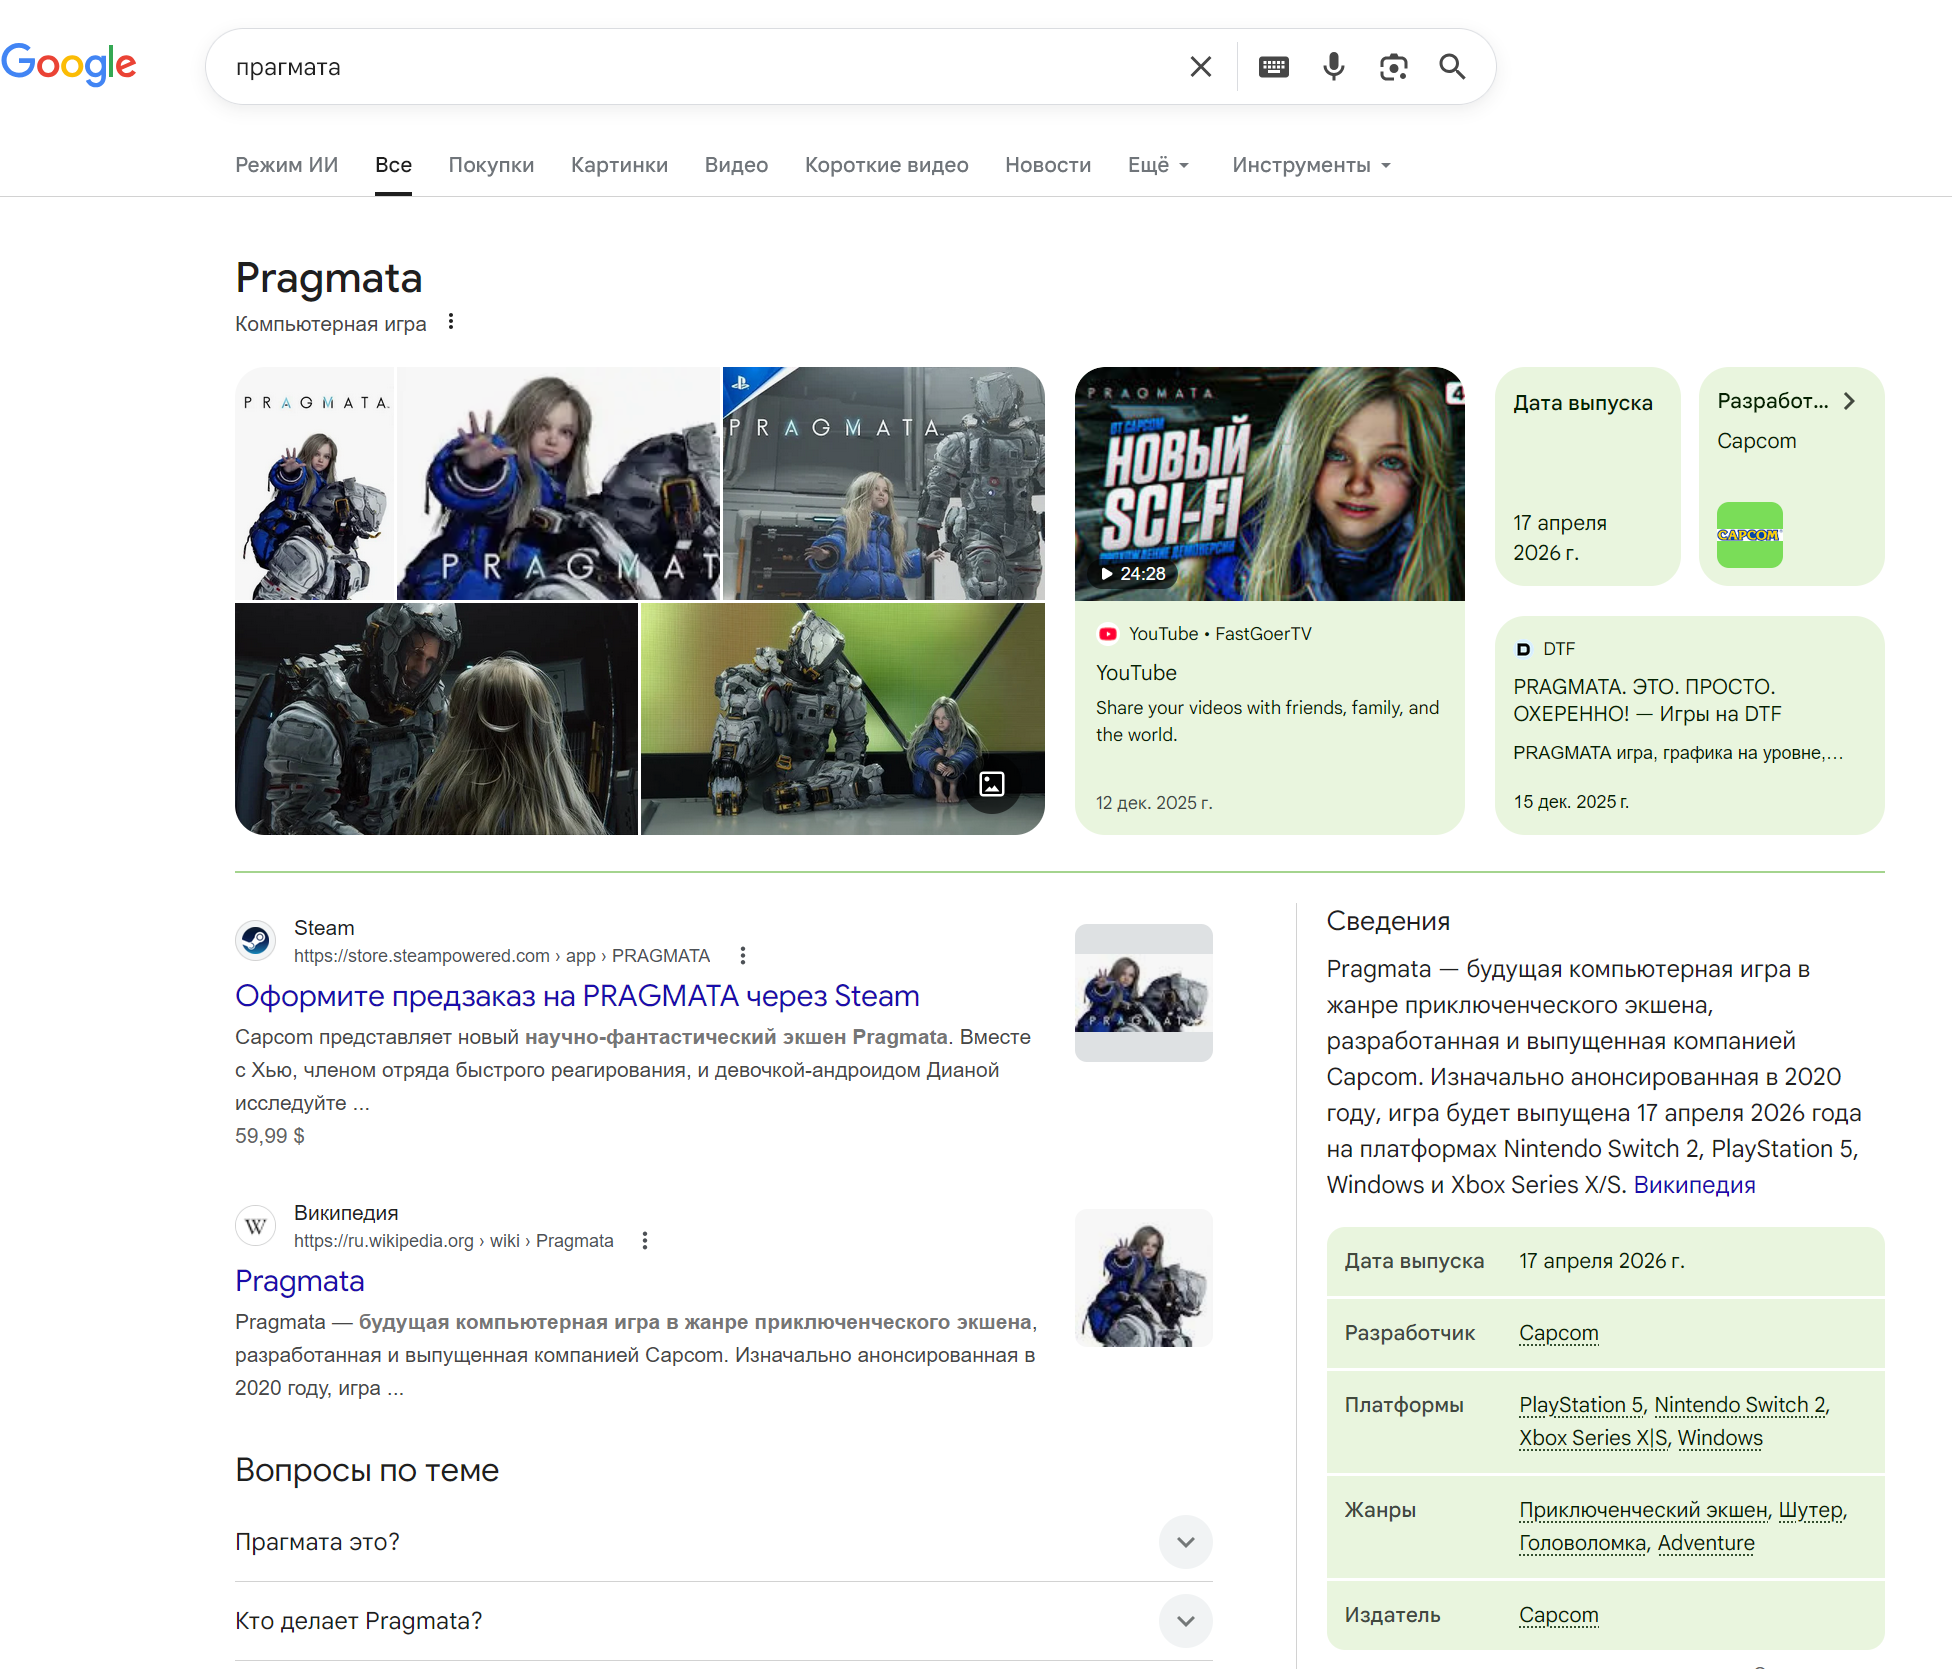Click the PlayStation 5 platform link
Image resolution: width=1952 pixels, height=1669 pixels.
[x=1581, y=1405]
